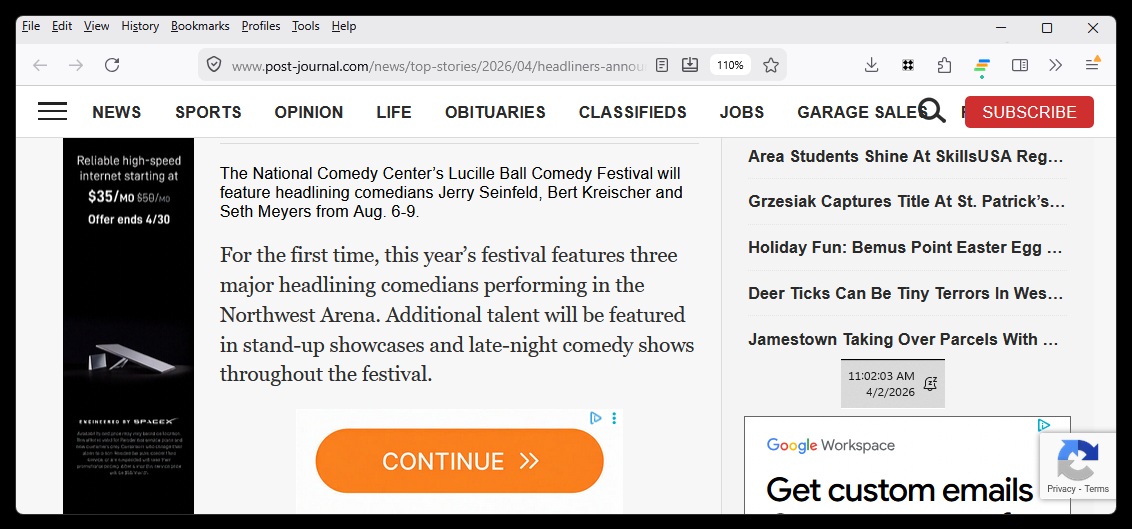Bookmark this page with the star icon

pyautogui.click(x=771, y=65)
